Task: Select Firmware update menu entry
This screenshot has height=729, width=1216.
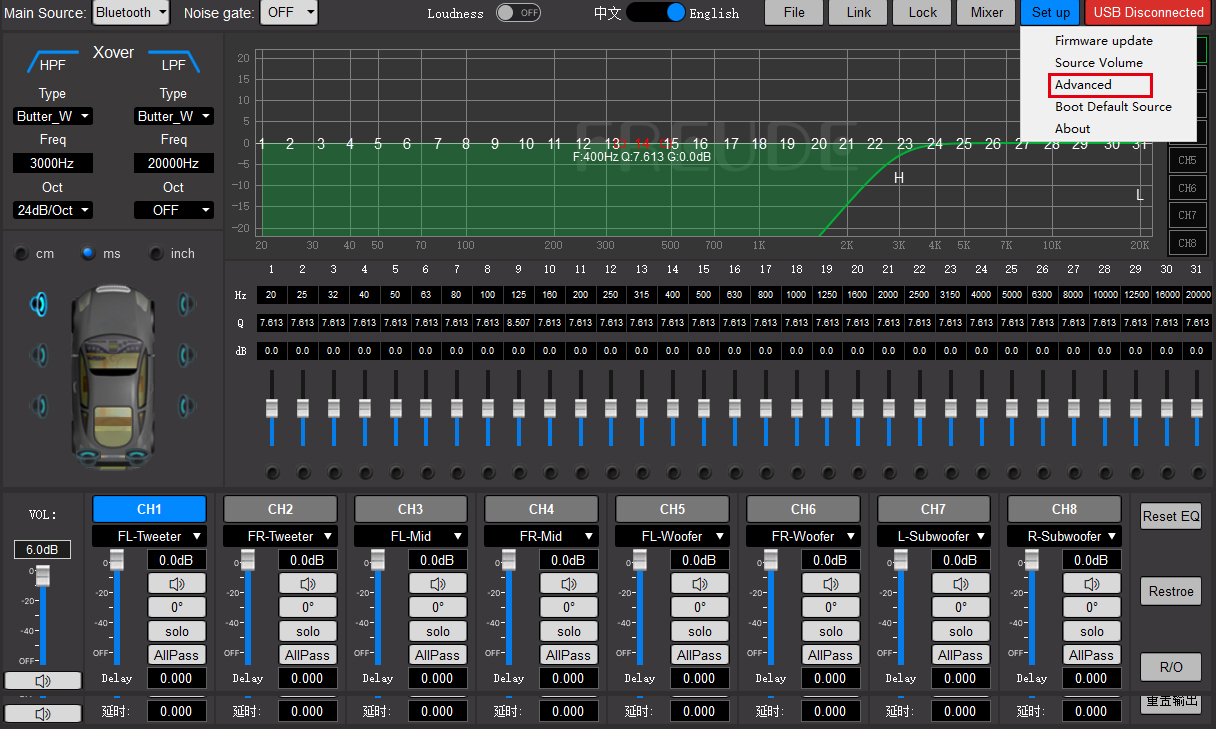Action: (1104, 41)
